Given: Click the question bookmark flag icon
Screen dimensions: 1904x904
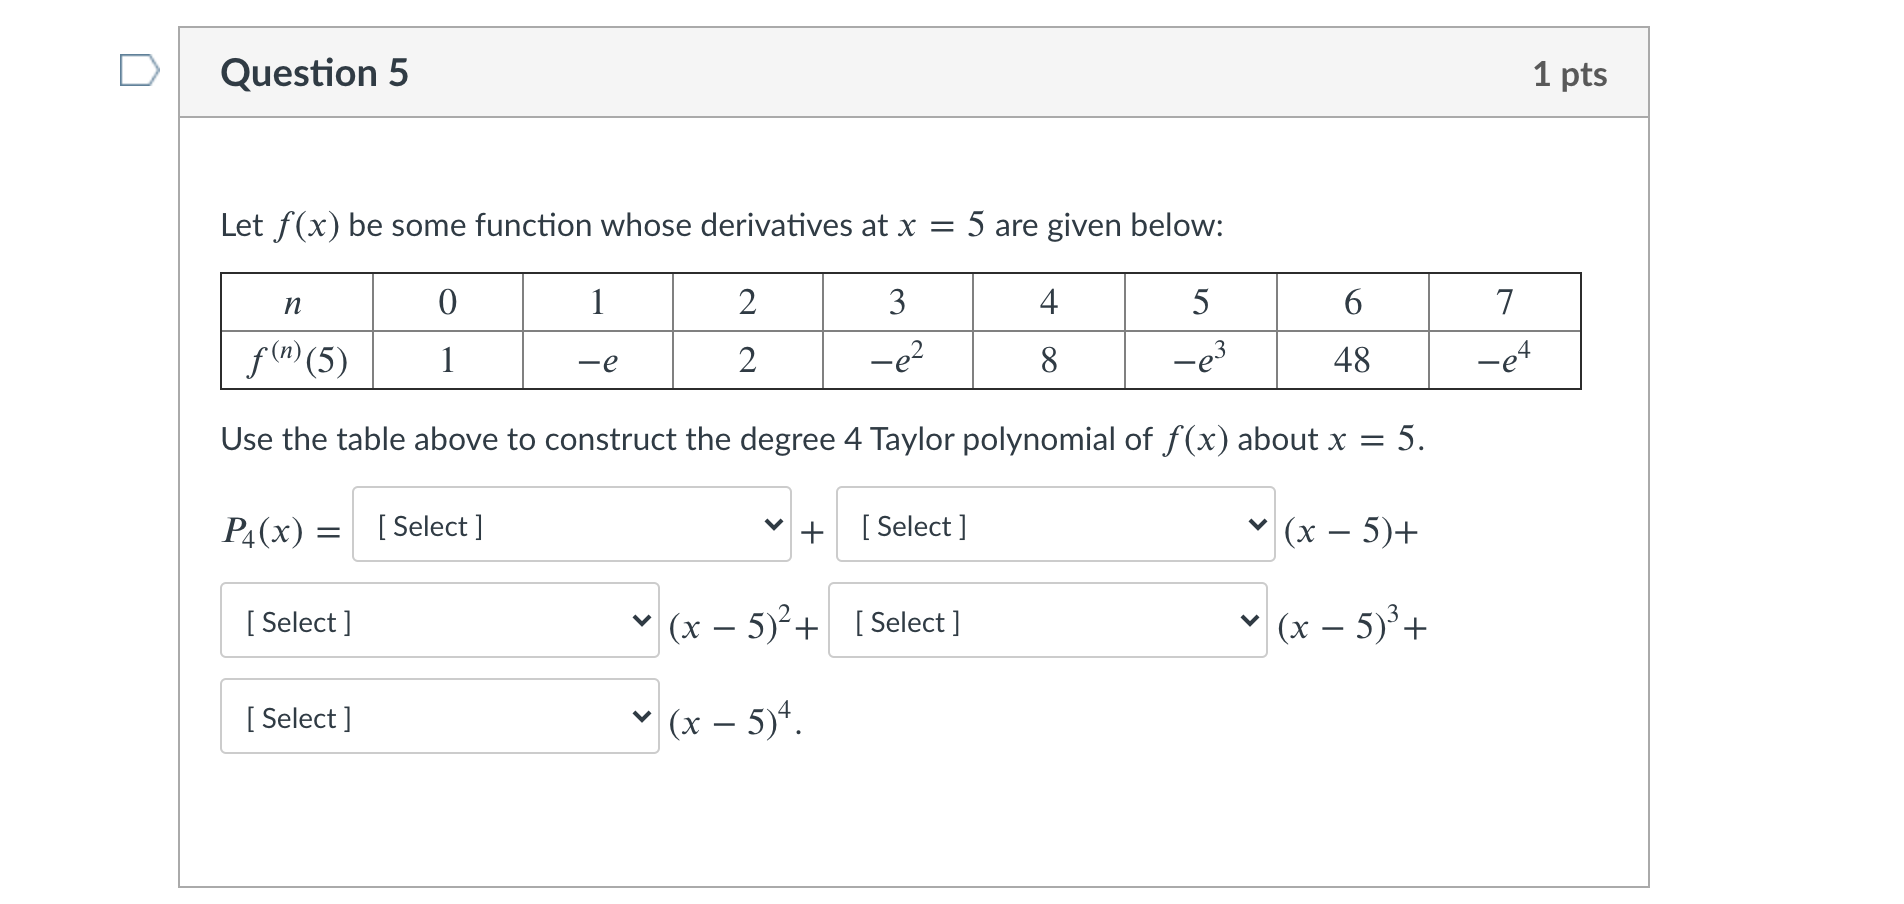Looking at the screenshot, I should click(141, 70).
